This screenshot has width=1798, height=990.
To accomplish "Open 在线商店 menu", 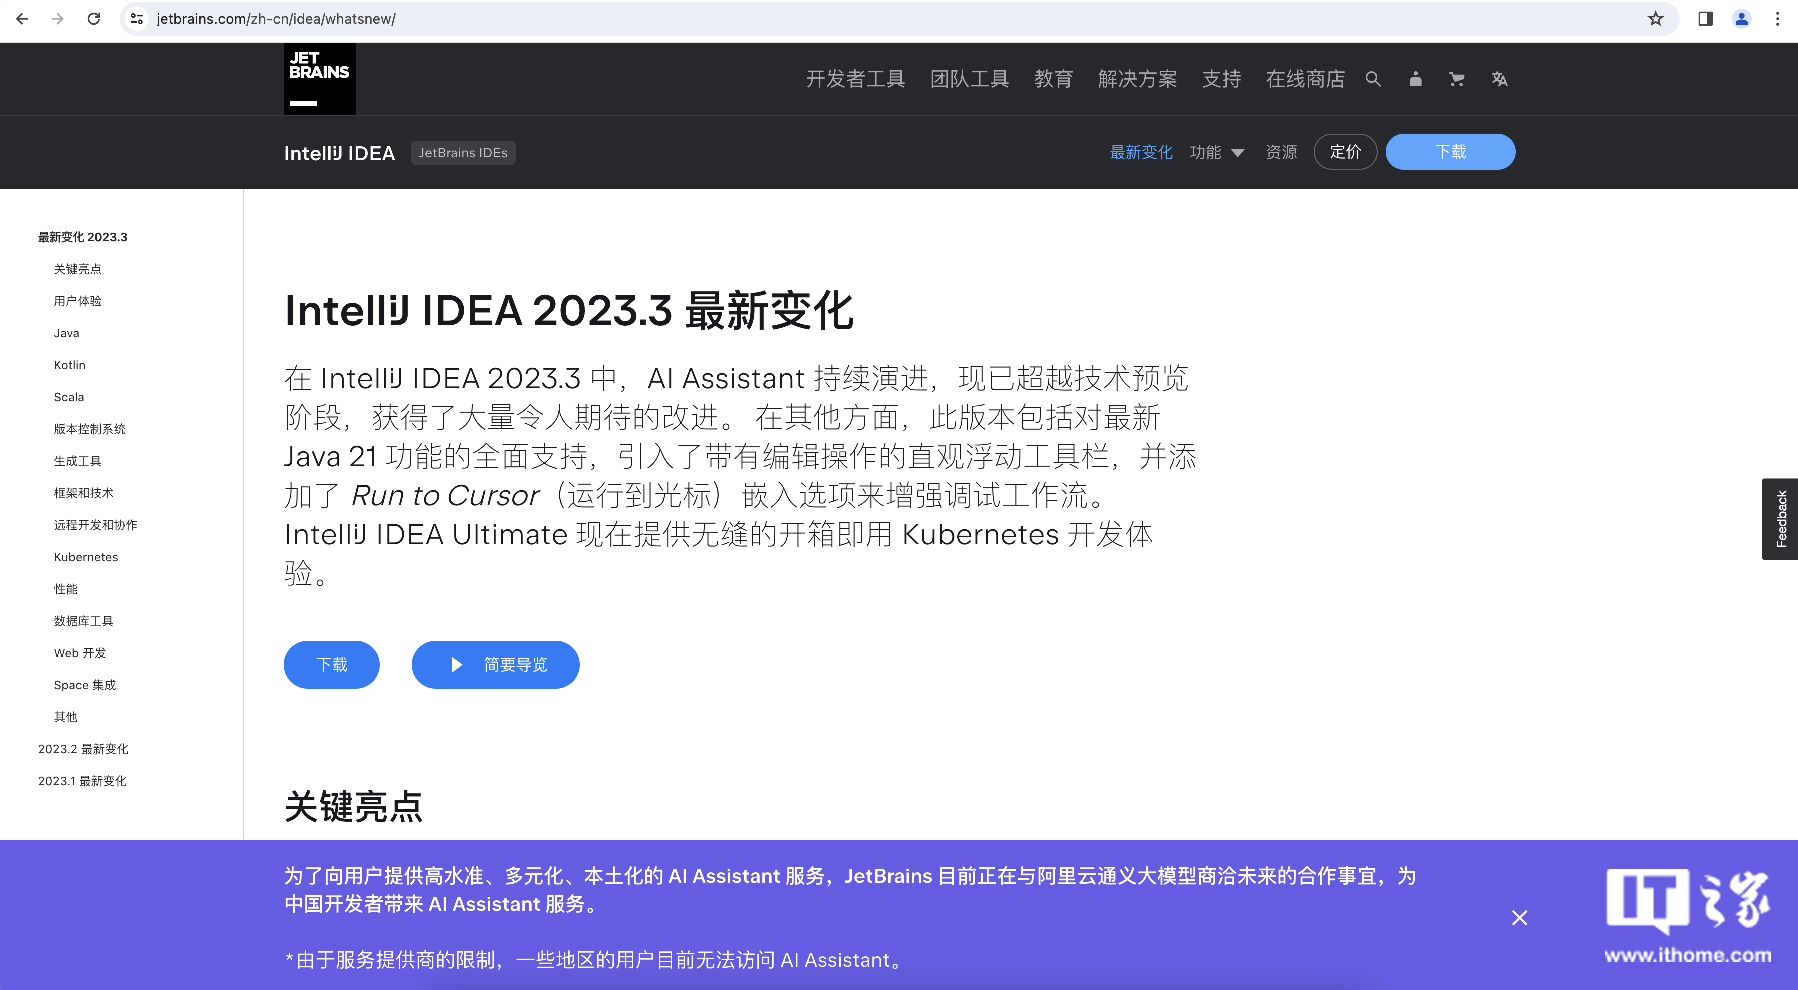I will (1305, 79).
